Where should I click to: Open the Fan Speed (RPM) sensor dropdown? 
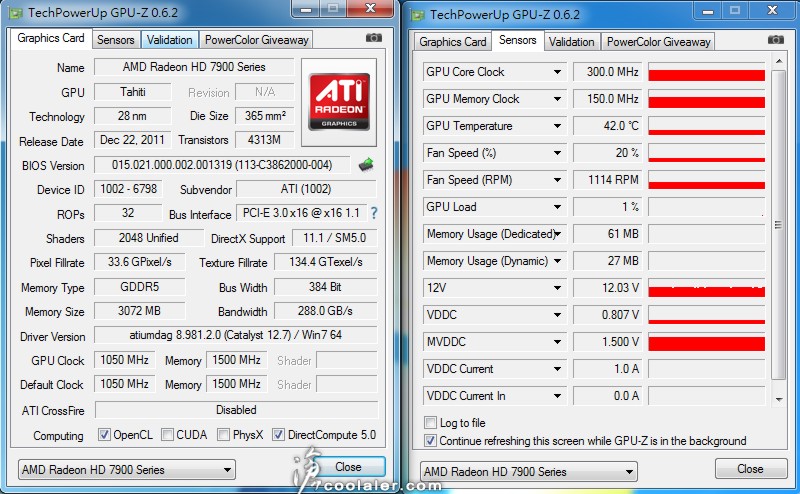(x=557, y=180)
